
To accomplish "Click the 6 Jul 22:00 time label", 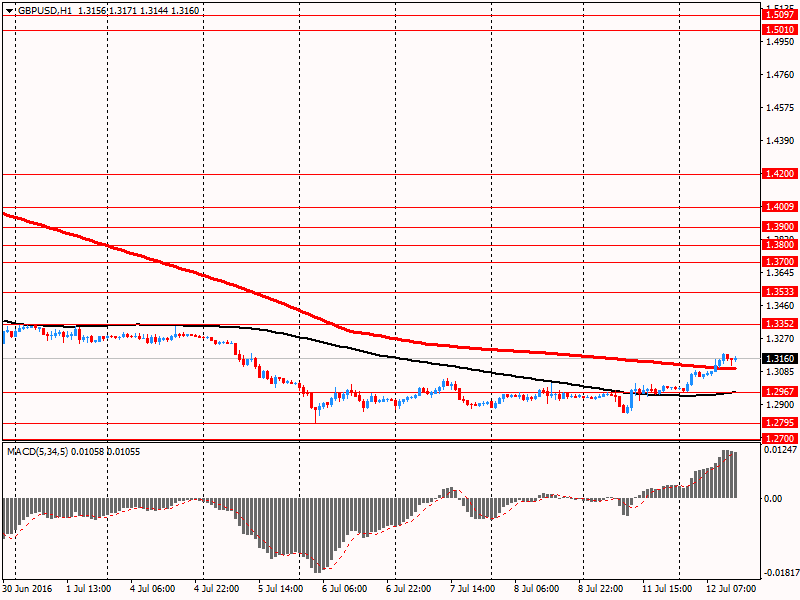I will pos(408,589).
